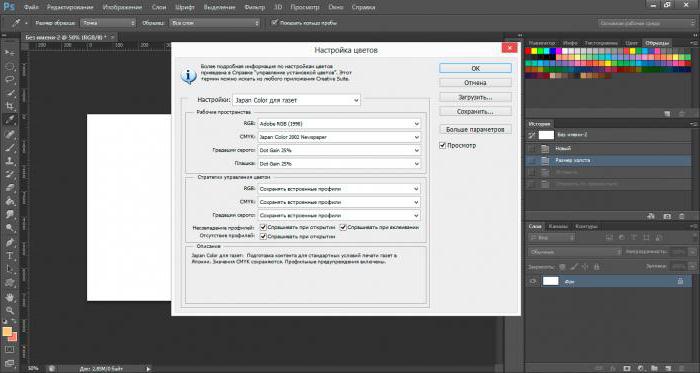Image resolution: width=700 pixels, height=373 pixels.
Task: Select the Zoom tool
Action: pos(10,310)
